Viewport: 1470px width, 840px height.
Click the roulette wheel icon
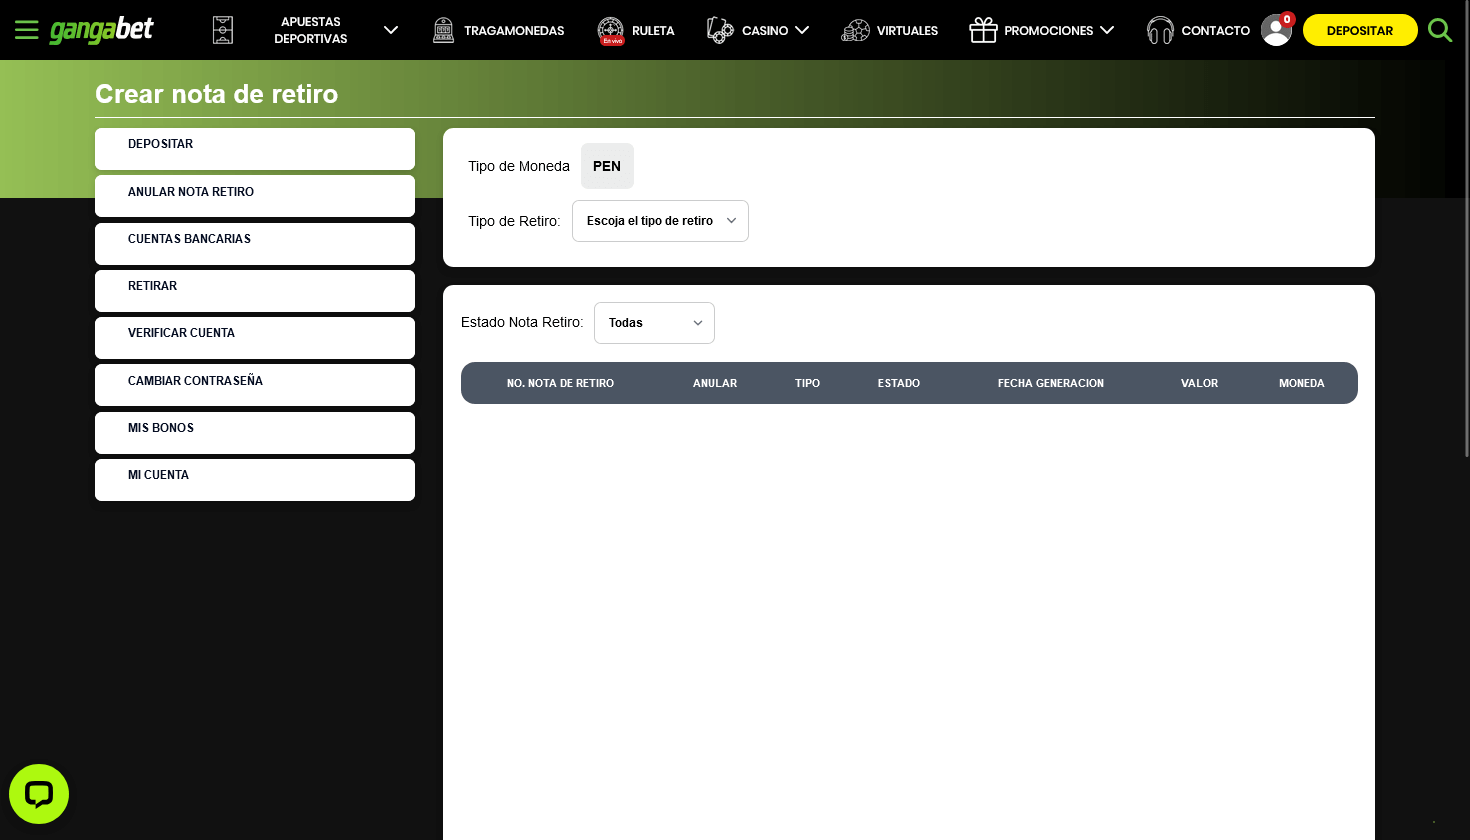(x=611, y=30)
